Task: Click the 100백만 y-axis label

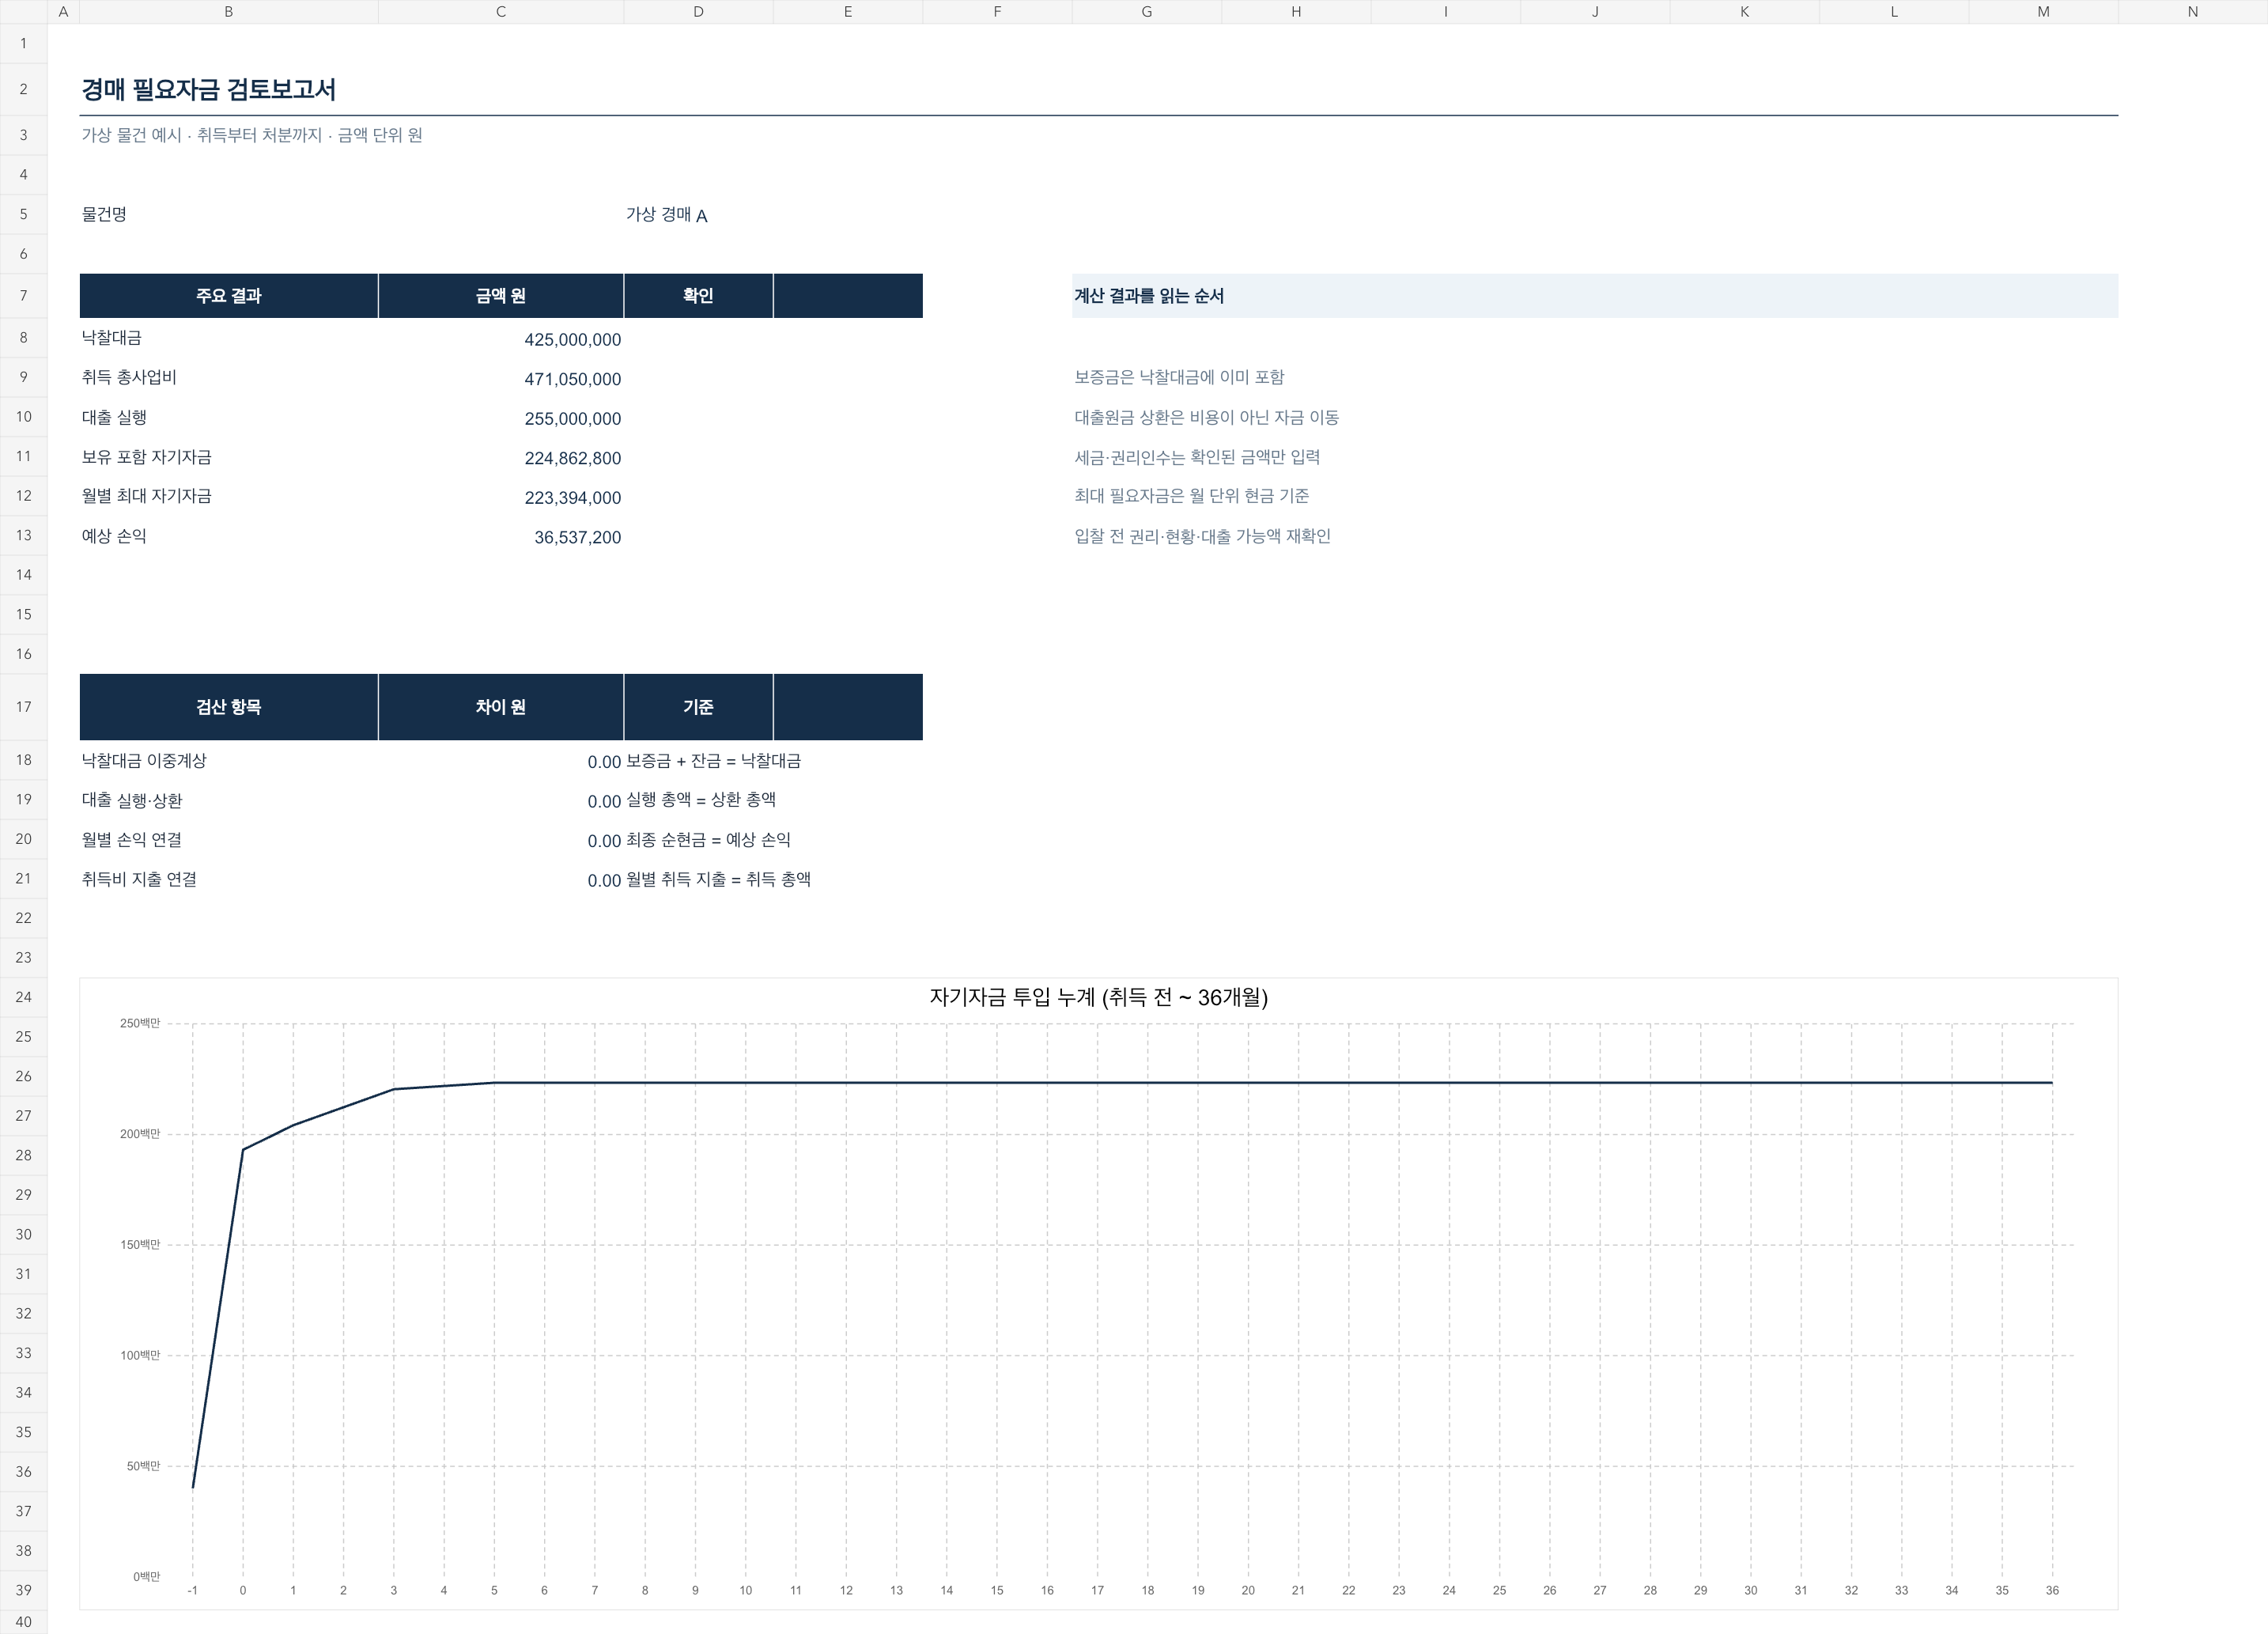Action: pyautogui.click(x=140, y=1355)
